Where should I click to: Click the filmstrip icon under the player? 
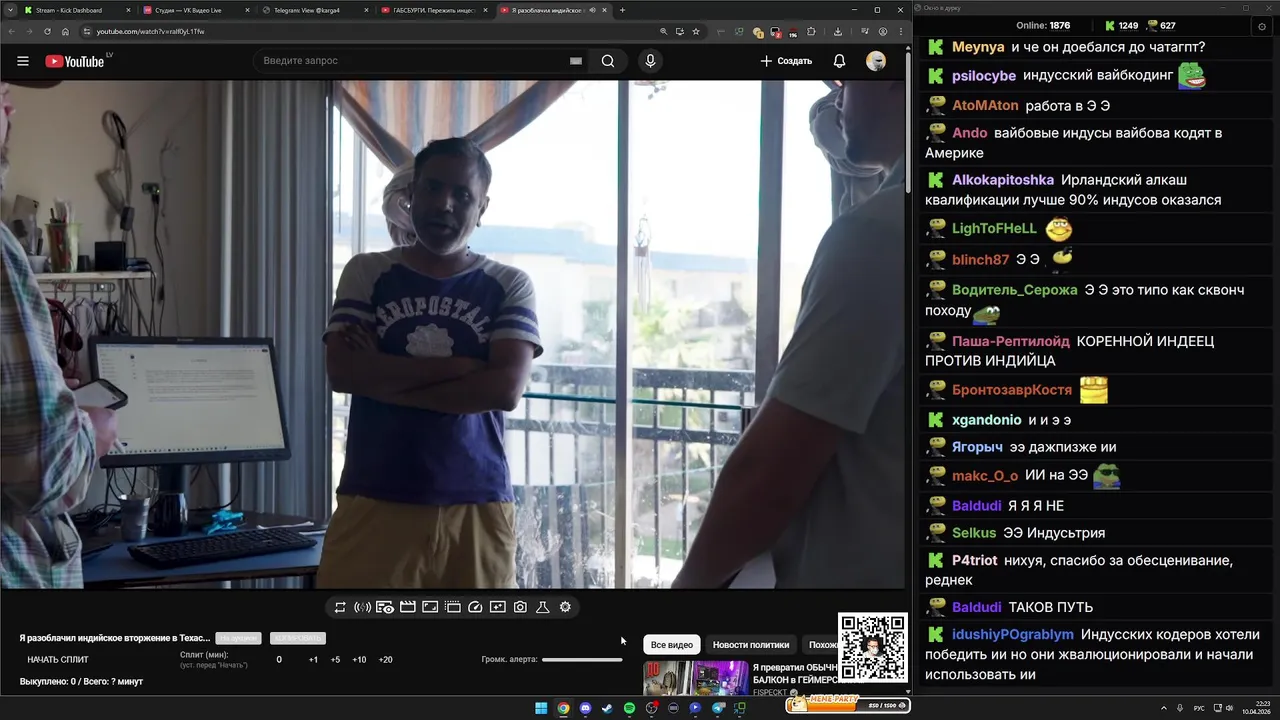tap(452, 607)
